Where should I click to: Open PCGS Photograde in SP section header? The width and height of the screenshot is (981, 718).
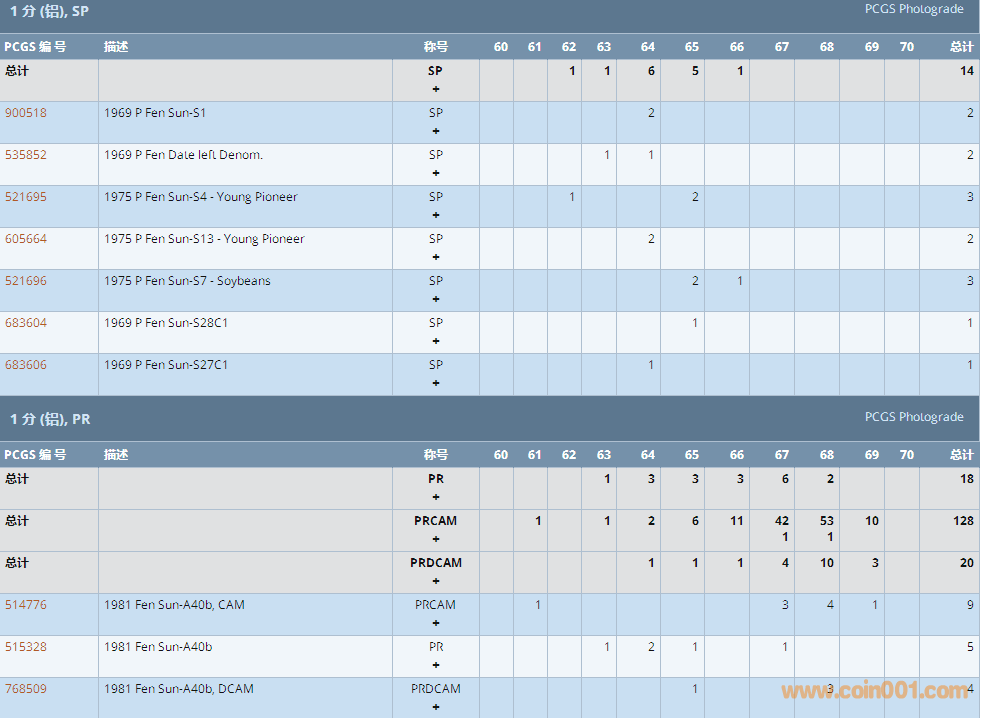914,9
